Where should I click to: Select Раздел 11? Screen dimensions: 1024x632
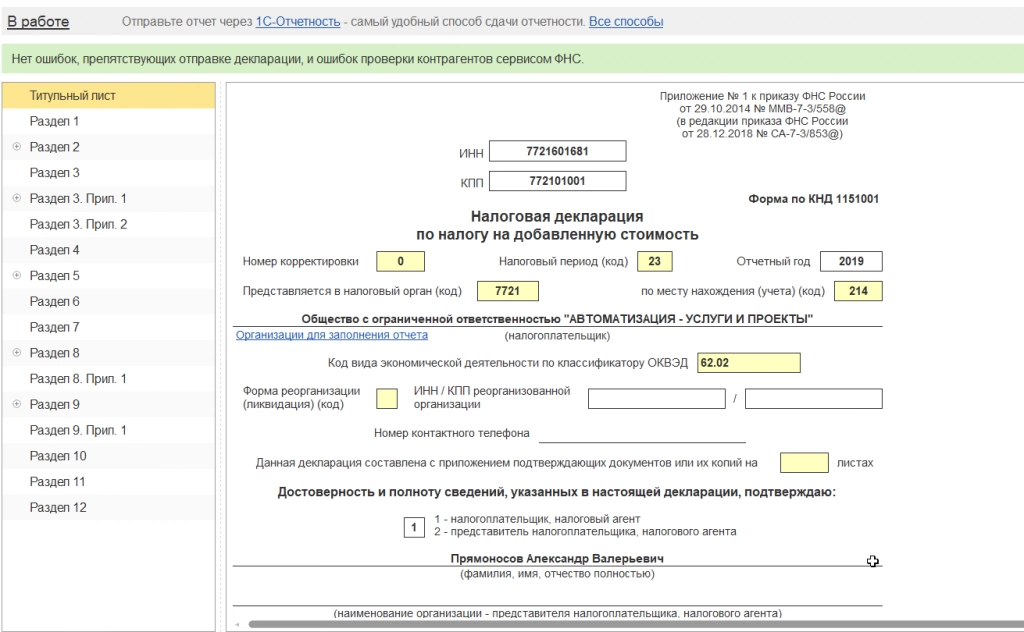point(108,482)
